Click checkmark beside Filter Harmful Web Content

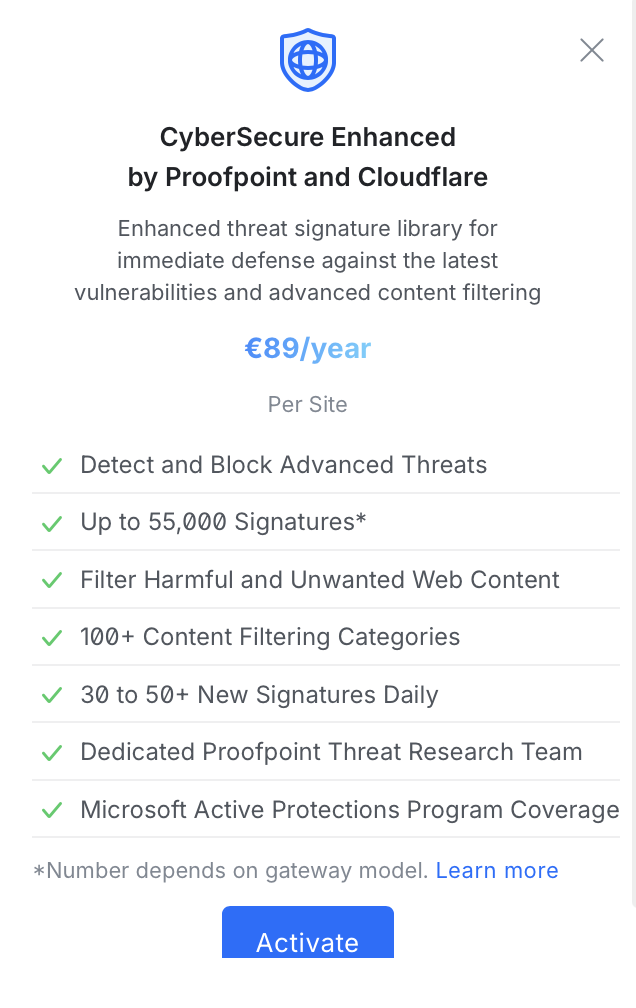coord(51,581)
